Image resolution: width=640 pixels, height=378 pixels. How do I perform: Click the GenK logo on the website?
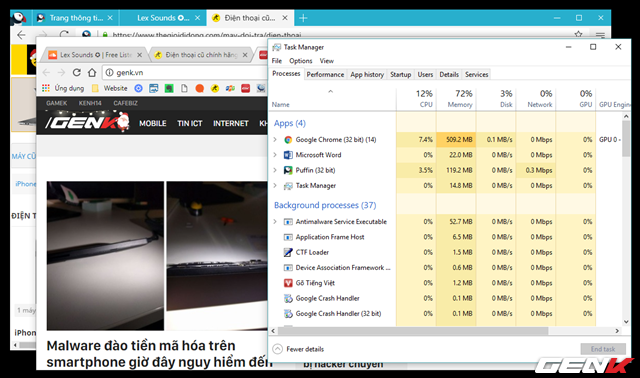[x=87, y=122]
